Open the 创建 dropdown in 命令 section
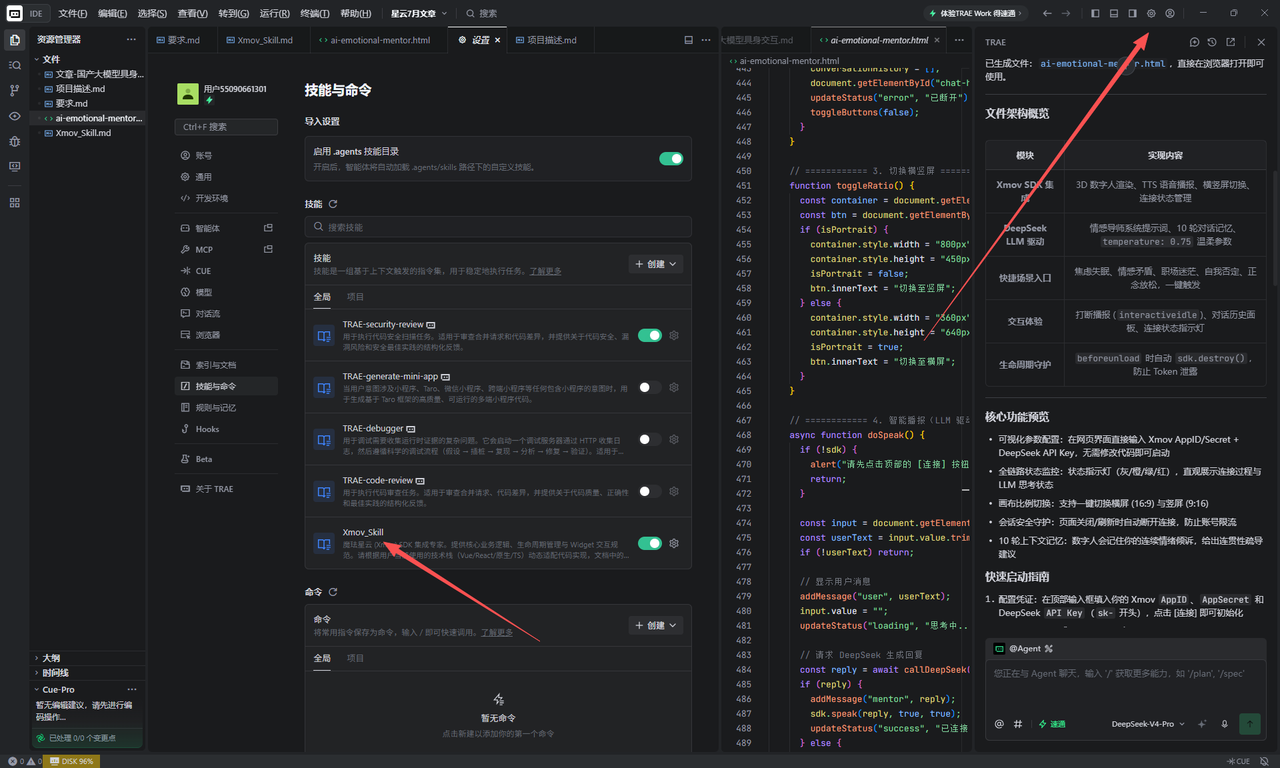The image size is (1280, 768). point(656,625)
